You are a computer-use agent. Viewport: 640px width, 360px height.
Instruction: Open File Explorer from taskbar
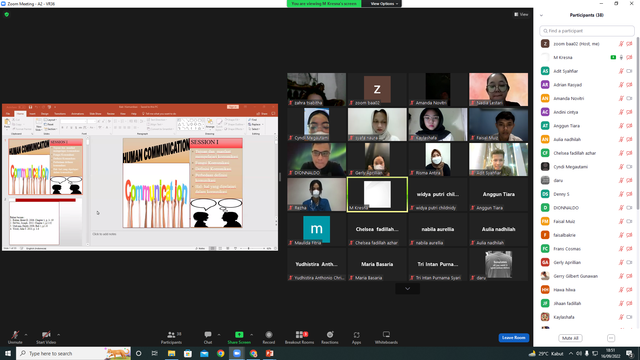[x=171, y=353]
